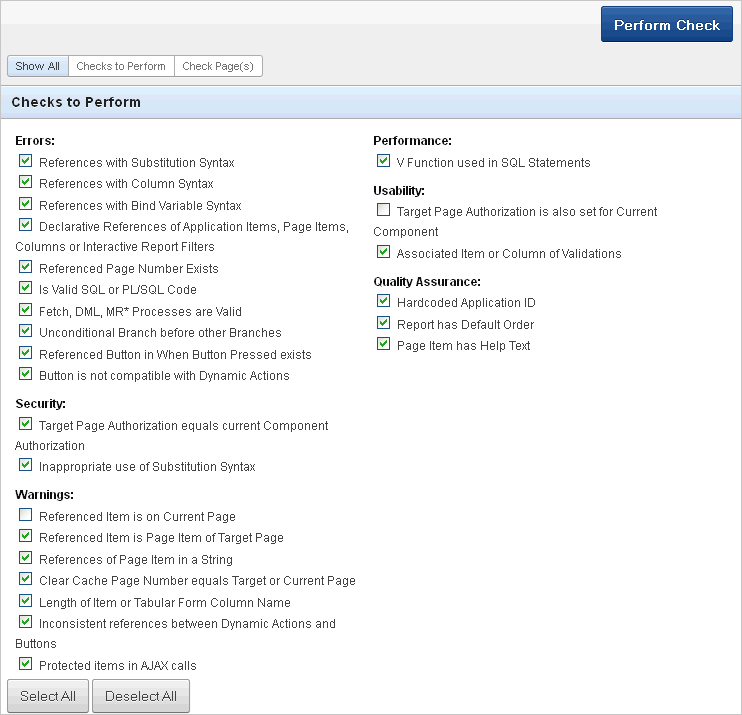
Task: Enable Target Page Authorization also set for Current Component
Action: 383,210
